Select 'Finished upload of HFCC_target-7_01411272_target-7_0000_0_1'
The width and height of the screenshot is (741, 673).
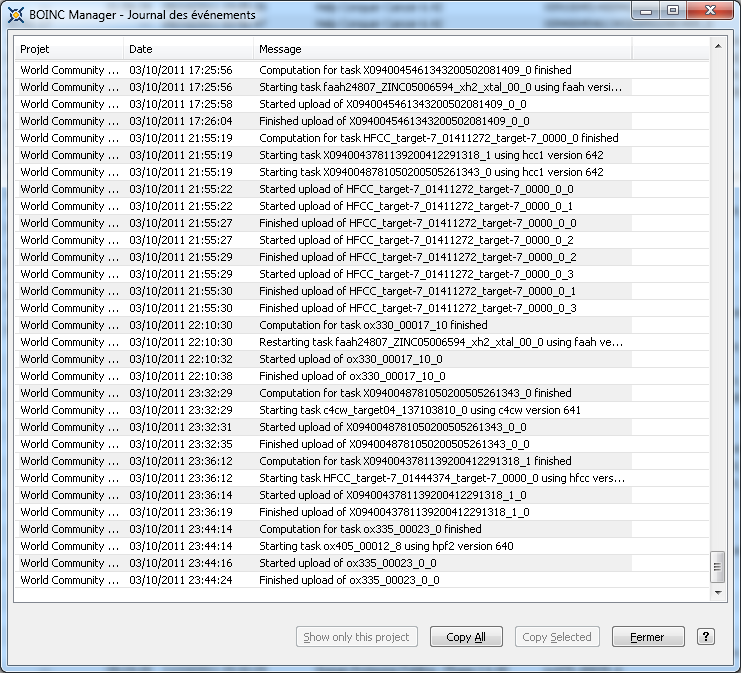[x=417, y=291]
